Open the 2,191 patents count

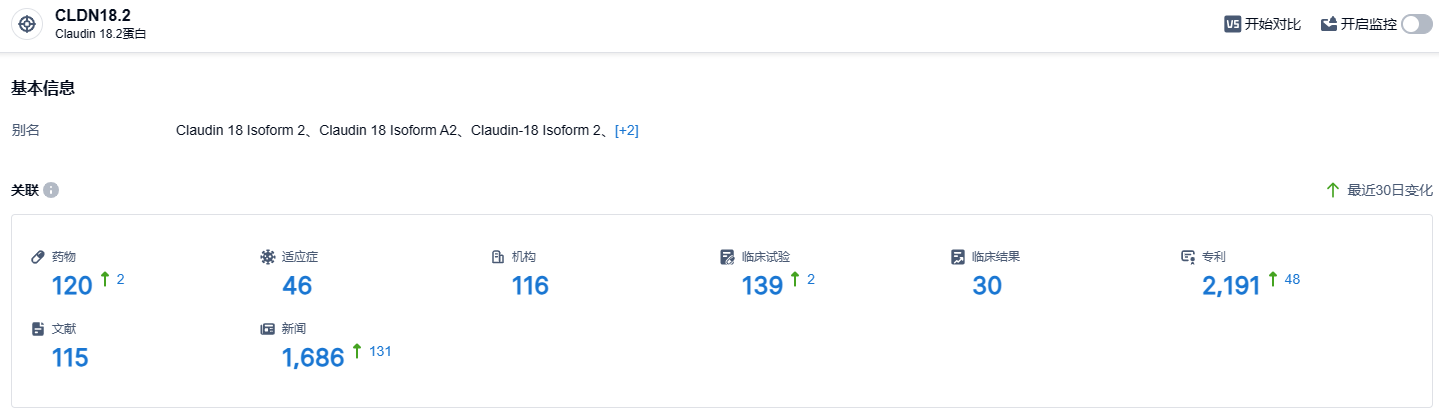point(1231,286)
